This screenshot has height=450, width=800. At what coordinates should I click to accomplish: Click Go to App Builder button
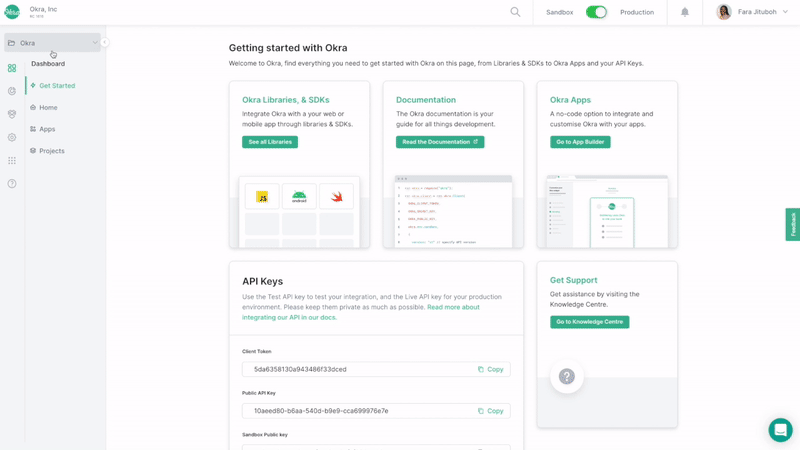coord(580,142)
